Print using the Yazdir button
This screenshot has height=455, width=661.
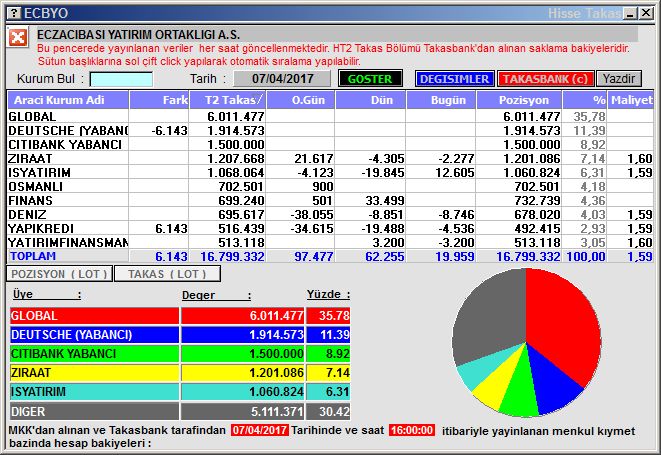point(619,79)
